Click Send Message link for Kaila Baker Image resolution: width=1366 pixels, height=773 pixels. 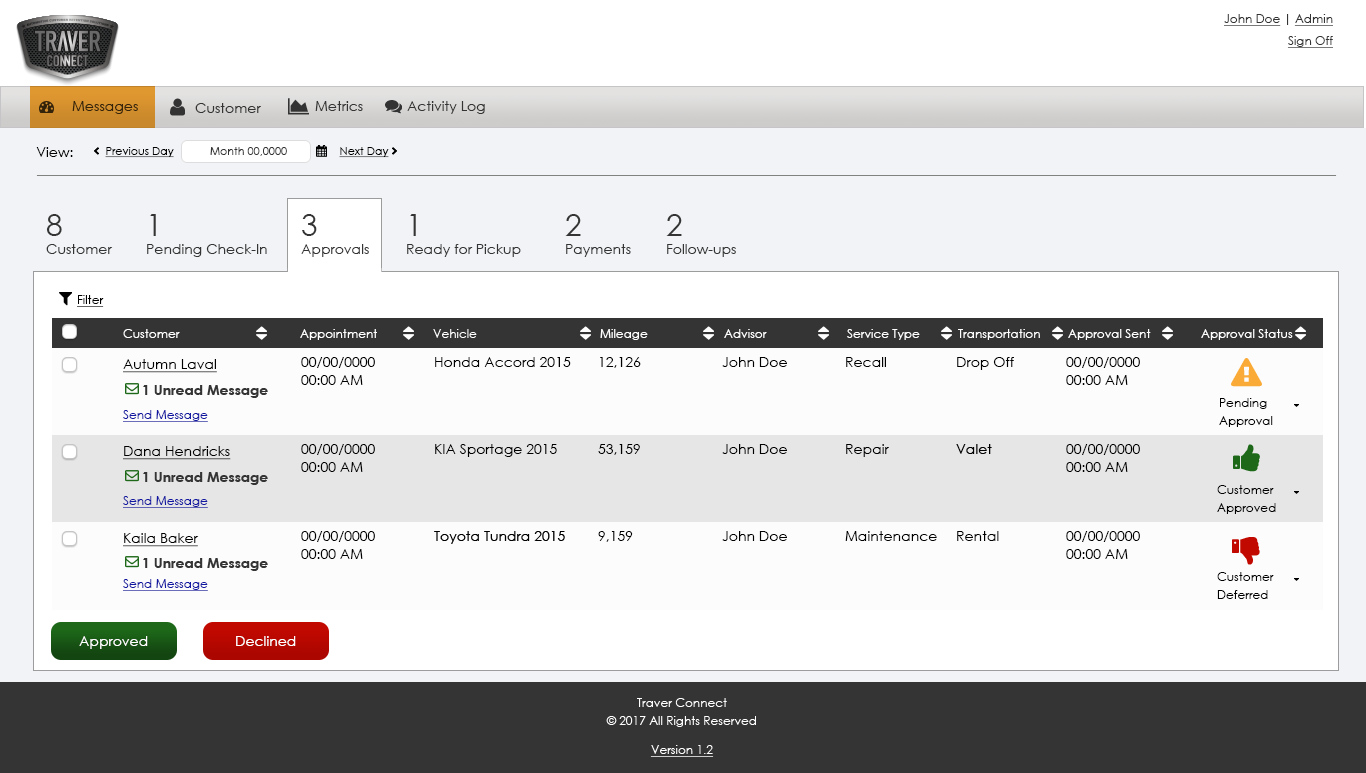tap(165, 584)
